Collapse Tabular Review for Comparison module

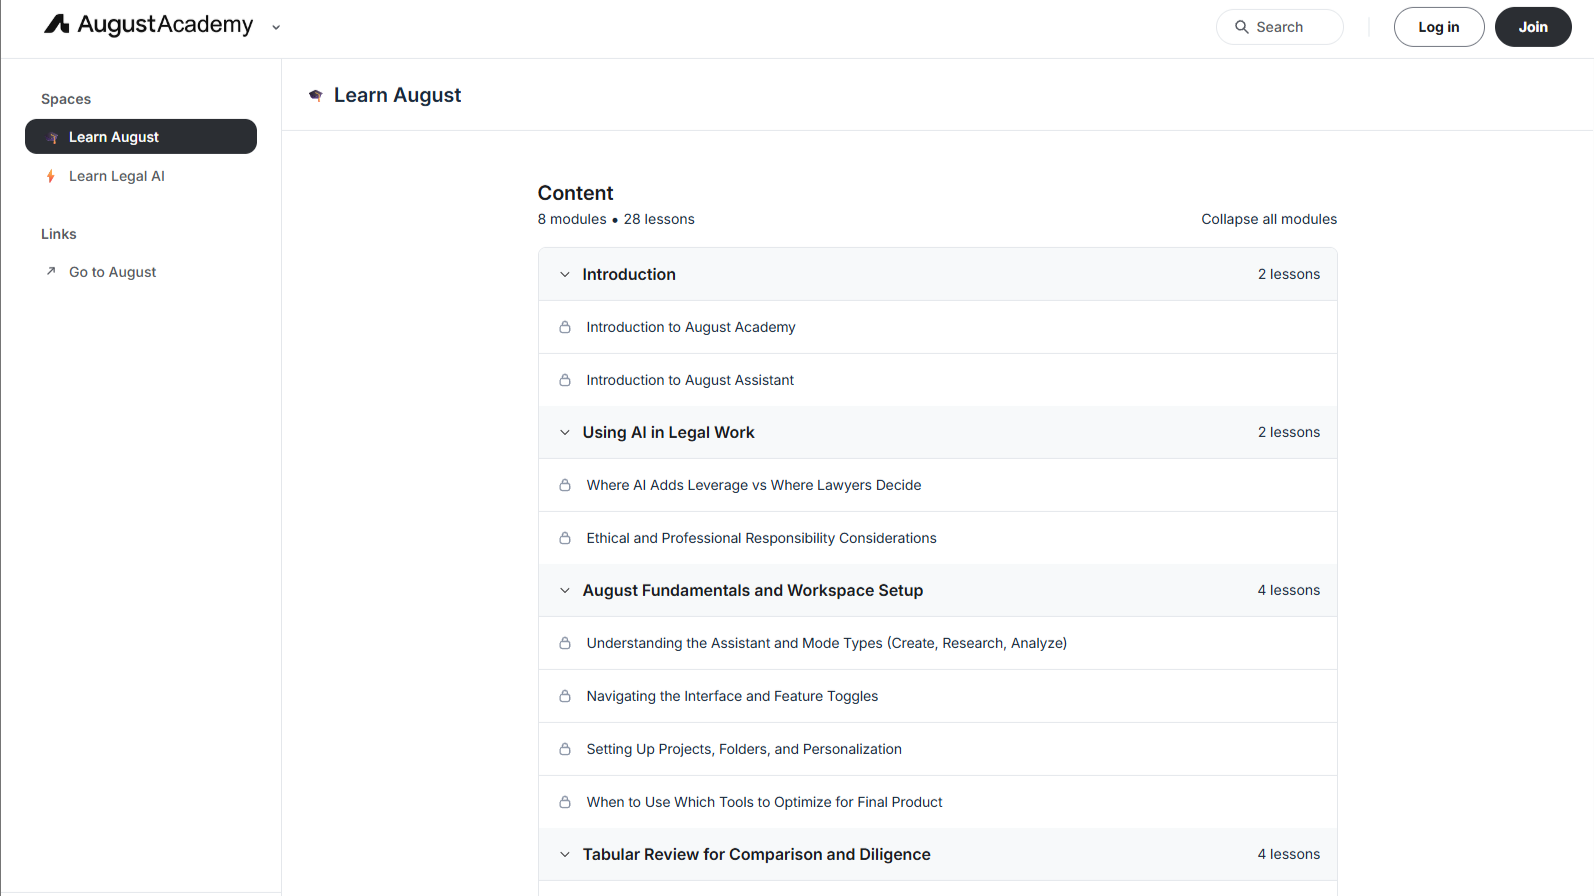[565, 854]
